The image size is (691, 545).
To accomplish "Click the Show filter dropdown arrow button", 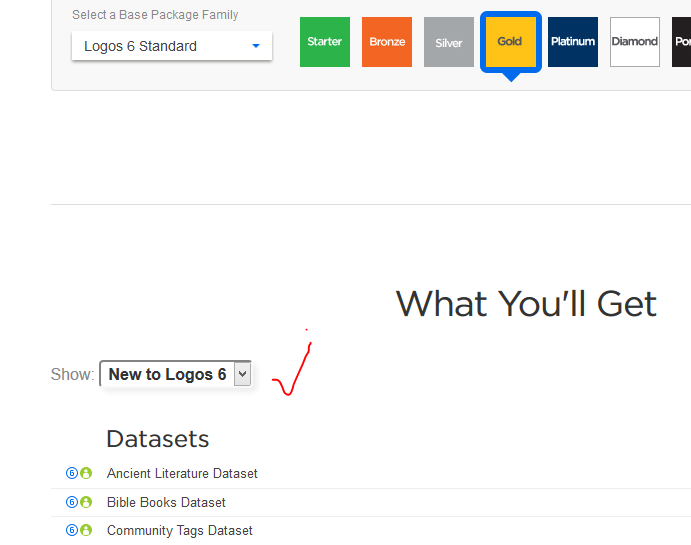I will (x=242, y=374).
